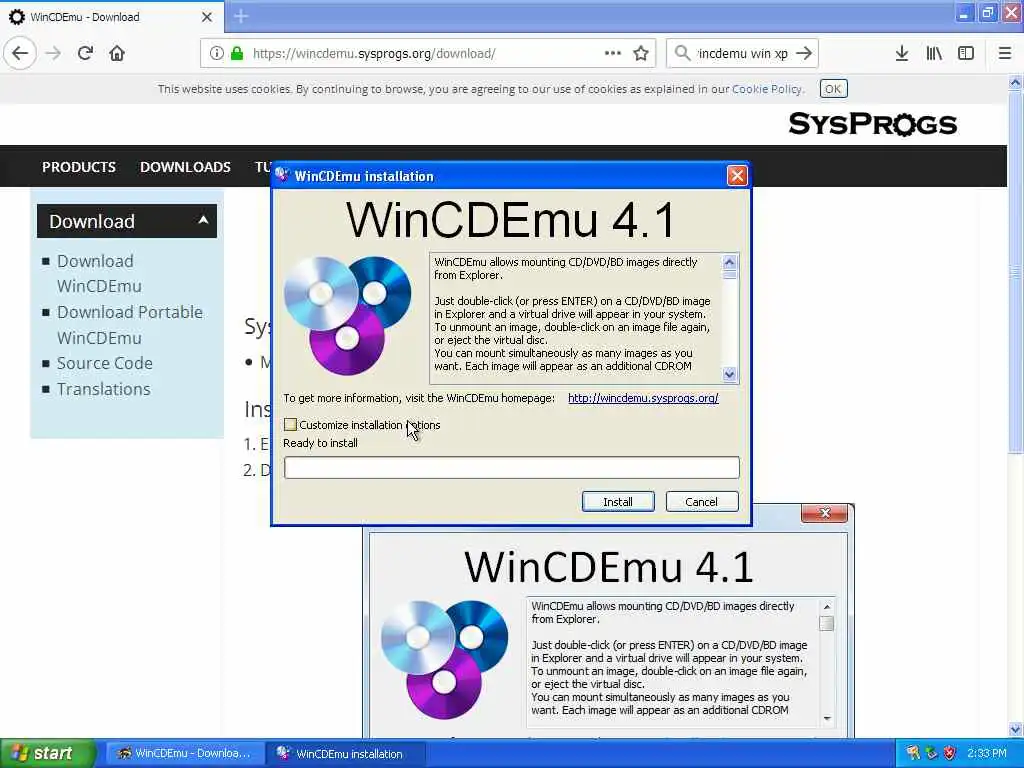The height and width of the screenshot is (768, 1024).
Task: Open the downloads arrow icon
Action: point(902,54)
